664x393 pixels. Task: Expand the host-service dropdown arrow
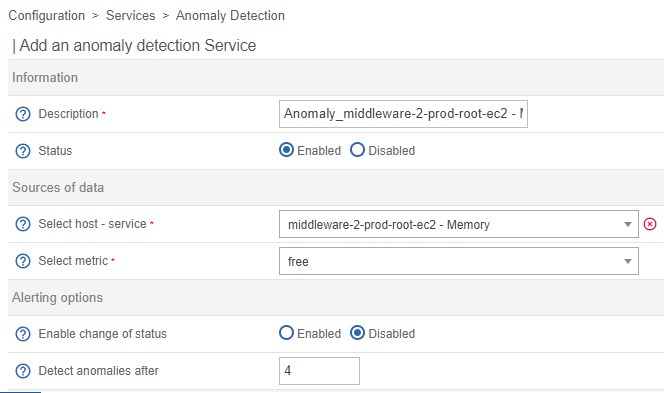tap(628, 224)
